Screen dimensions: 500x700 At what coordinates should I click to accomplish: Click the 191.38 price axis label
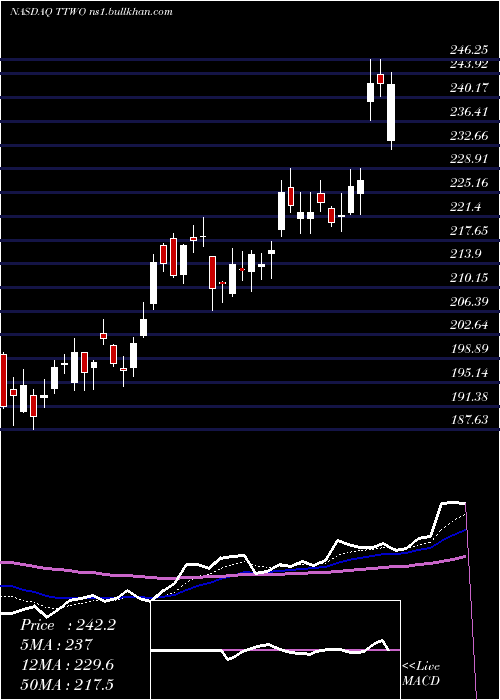pyautogui.click(x=468, y=397)
